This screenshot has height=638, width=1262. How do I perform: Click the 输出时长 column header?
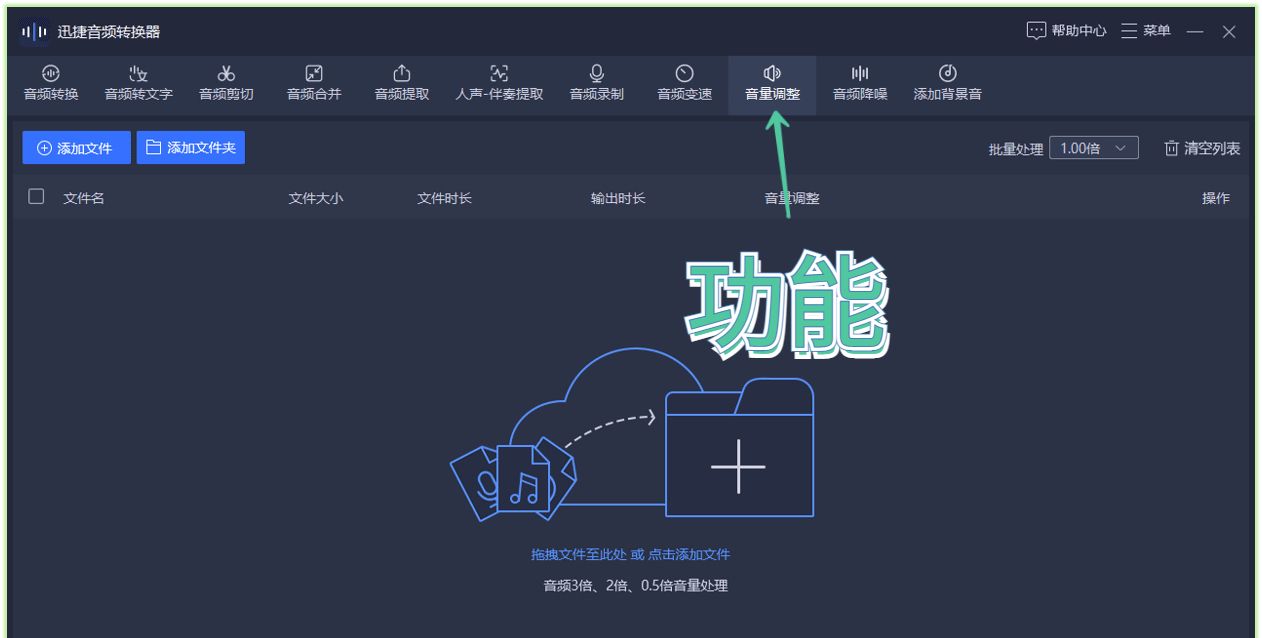pyautogui.click(x=618, y=198)
